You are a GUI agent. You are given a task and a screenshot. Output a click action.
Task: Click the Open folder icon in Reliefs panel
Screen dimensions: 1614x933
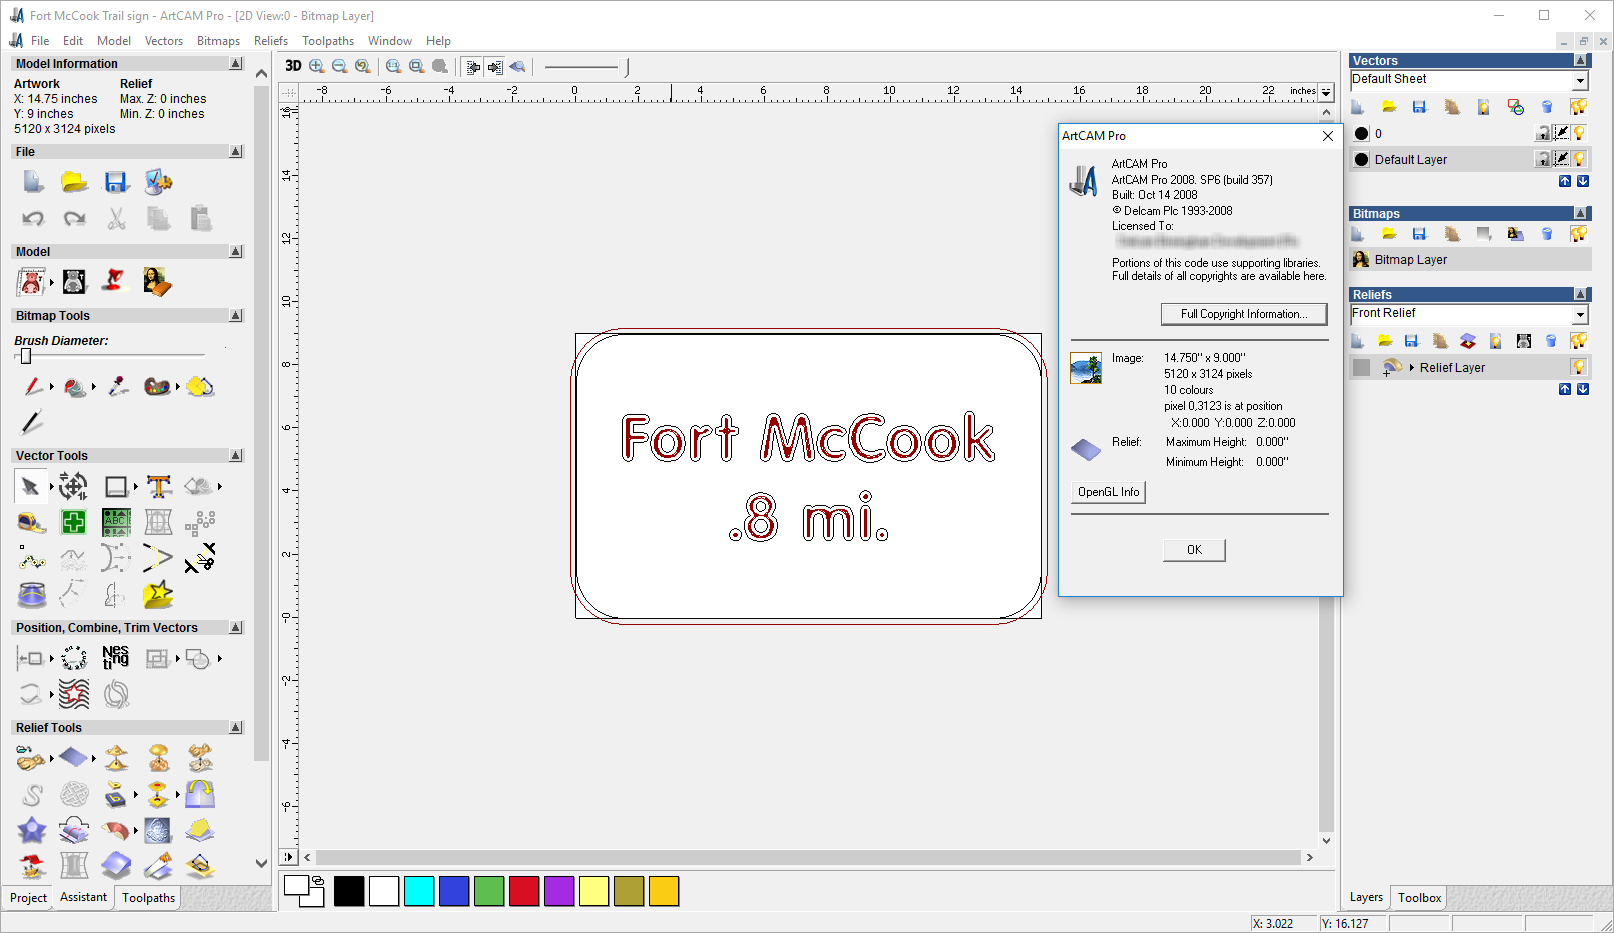(1385, 341)
